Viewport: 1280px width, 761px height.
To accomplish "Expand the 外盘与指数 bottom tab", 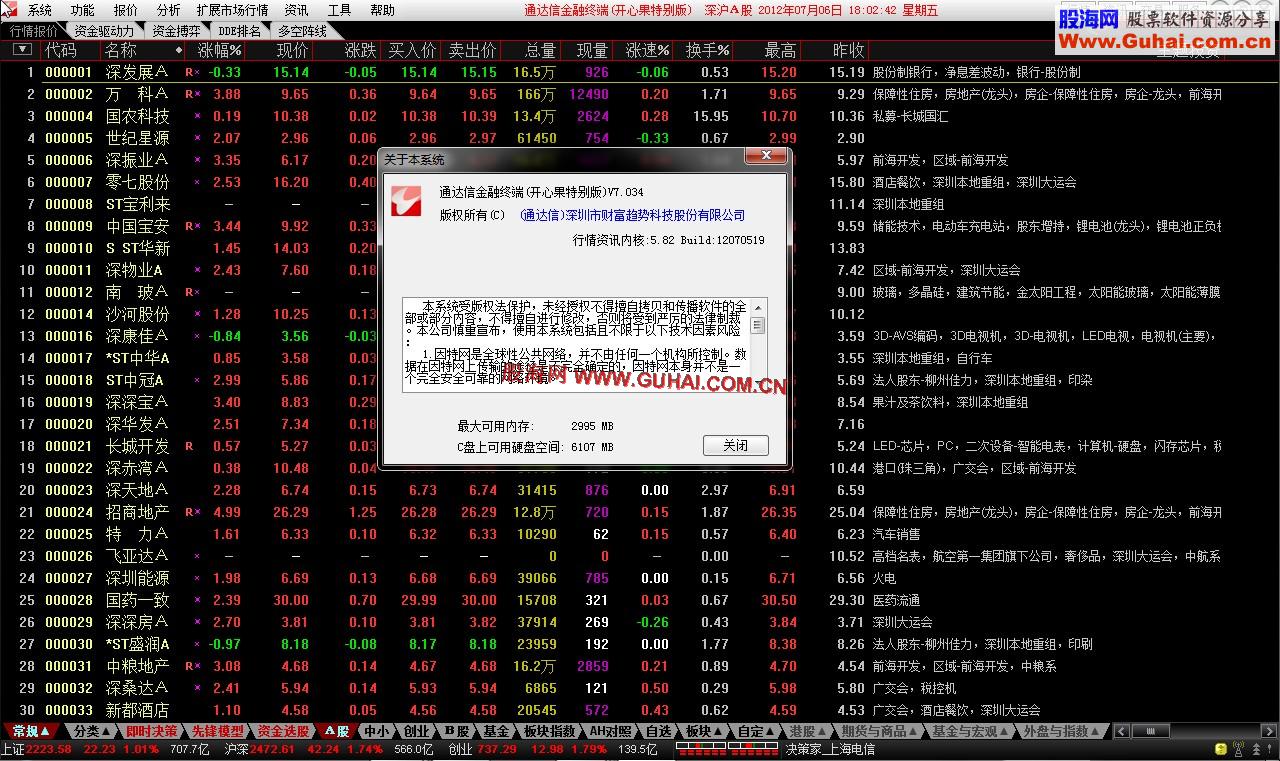I will tap(1062, 732).
